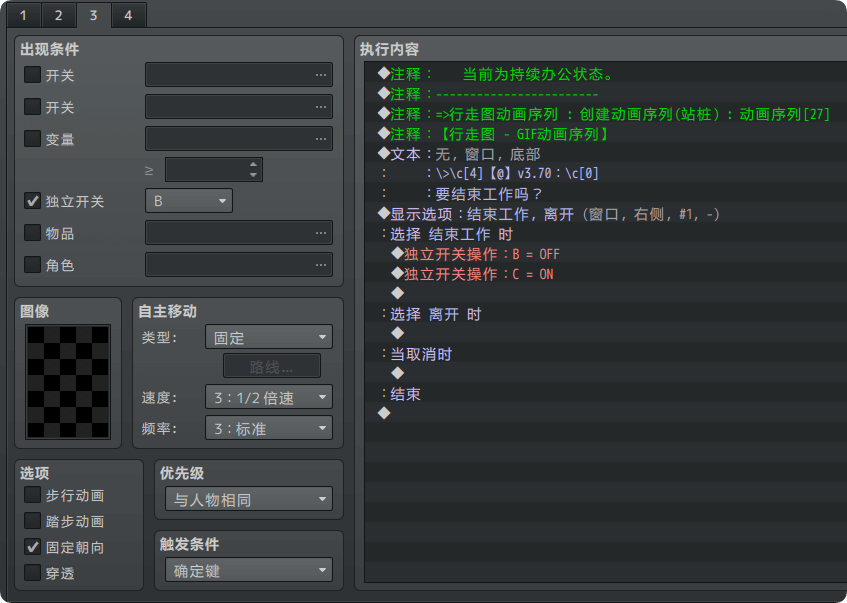Uncheck the 独立开关 checkbox
This screenshot has height=603, width=847.
pos(33,201)
